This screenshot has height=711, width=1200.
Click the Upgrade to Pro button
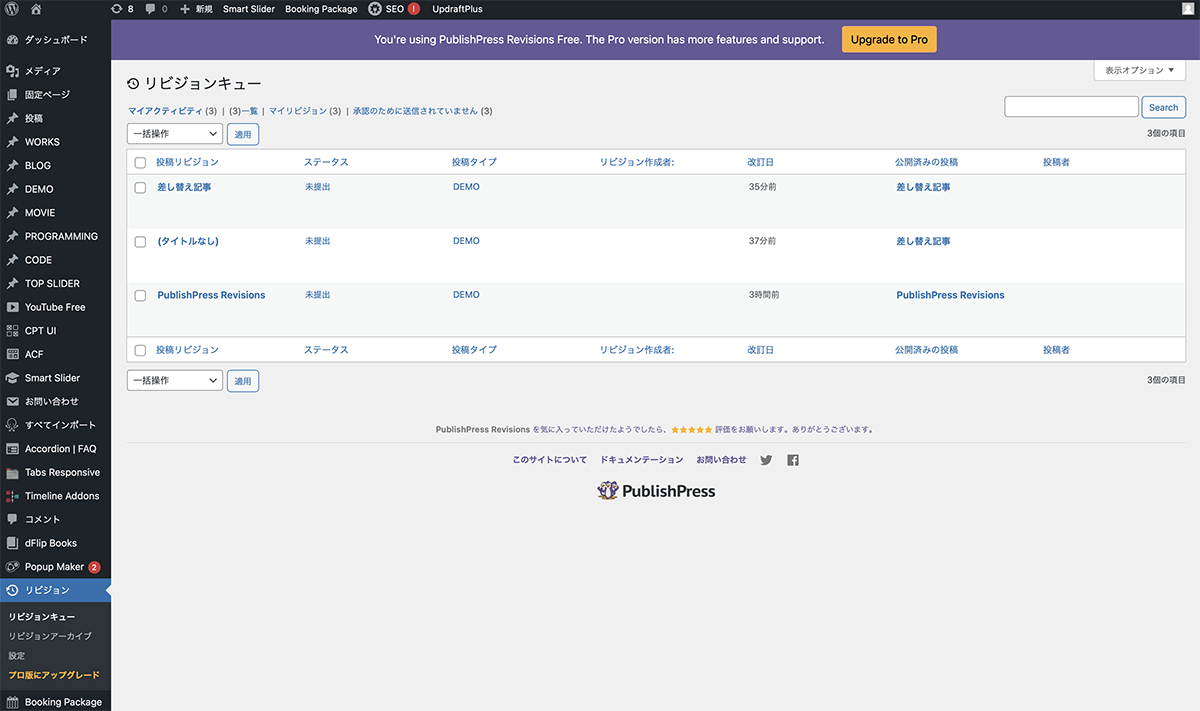(888, 40)
